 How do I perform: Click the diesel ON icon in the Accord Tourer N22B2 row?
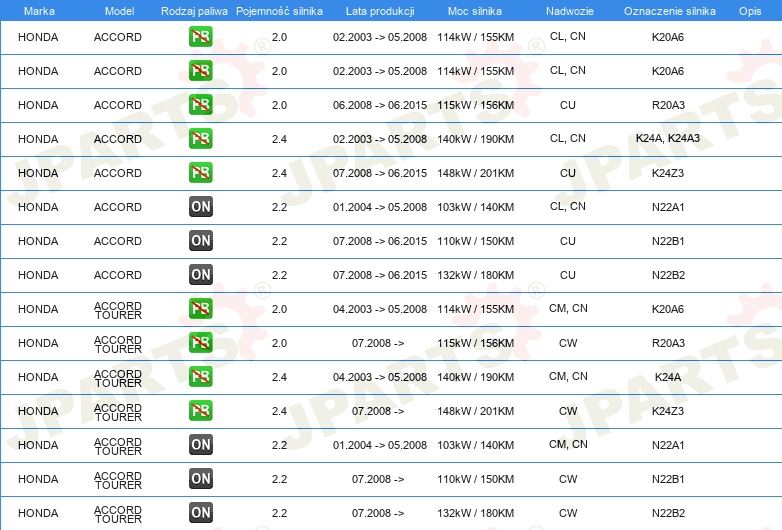pyautogui.click(x=200, y=513)
